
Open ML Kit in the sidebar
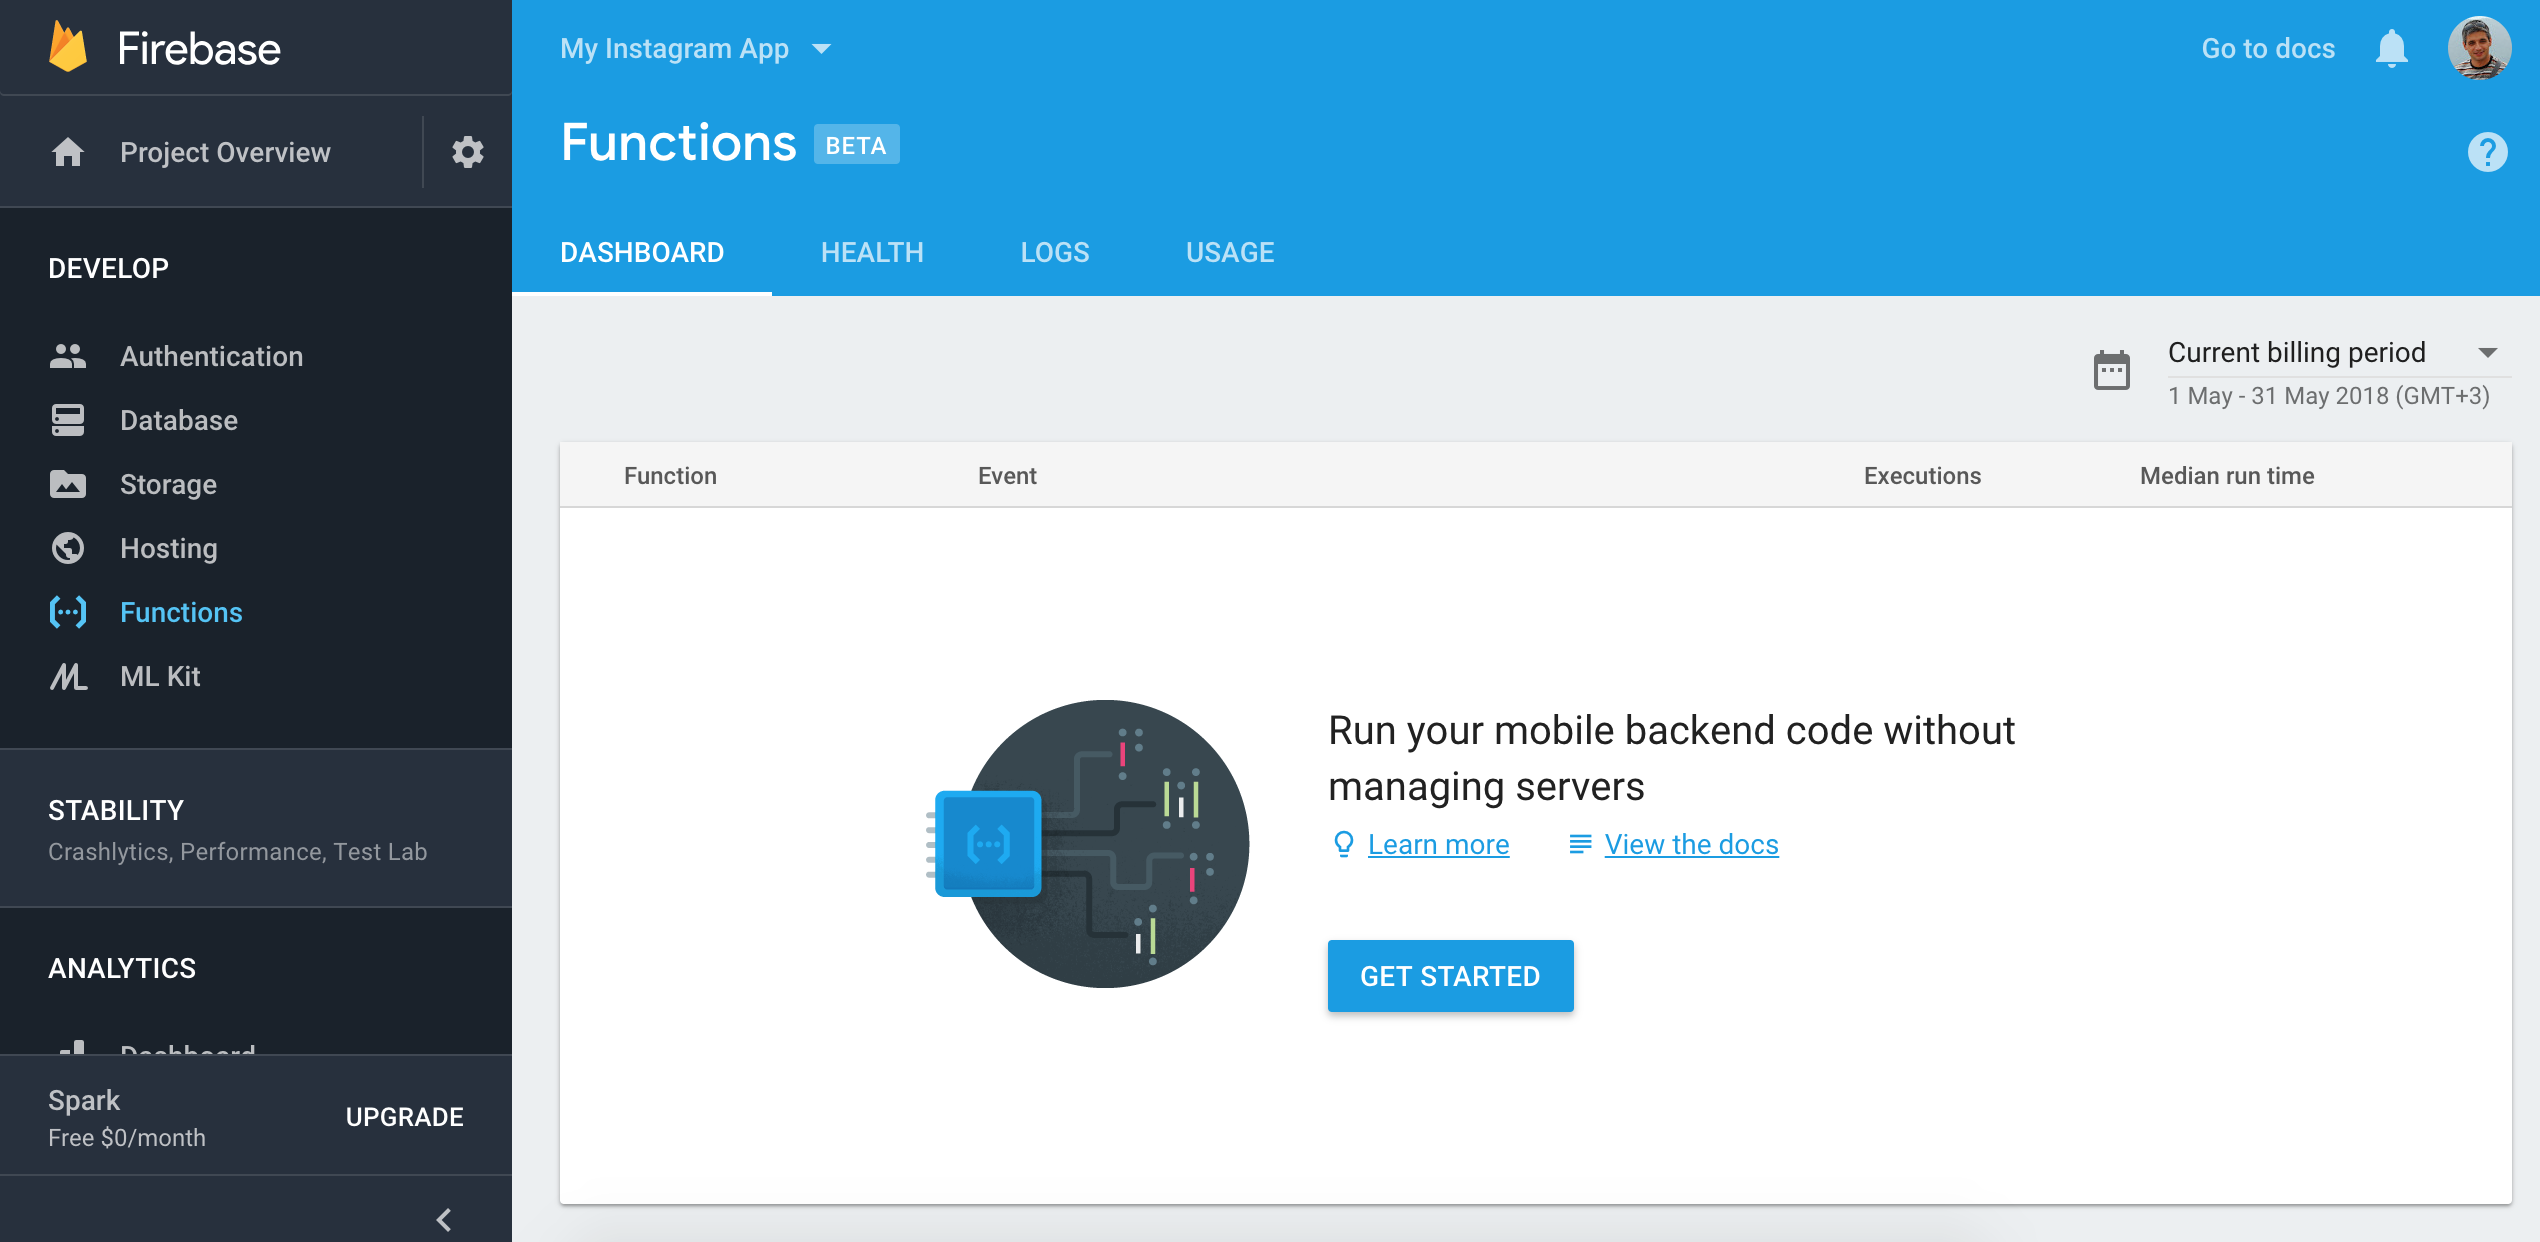[x=160, y=676]
